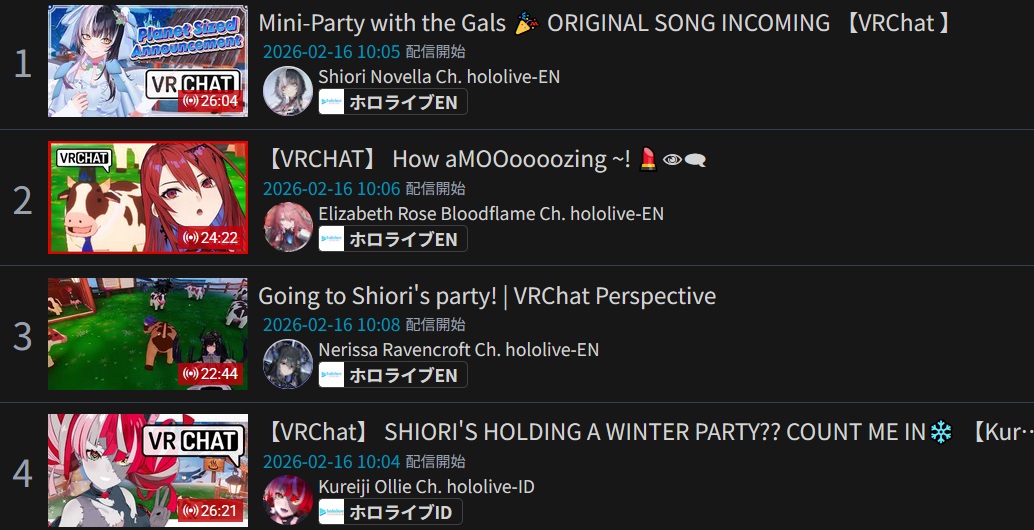Open 'Going to Shiori's party!' stream title
Viewport: 1034px width, 530px height.
(487, 296)
